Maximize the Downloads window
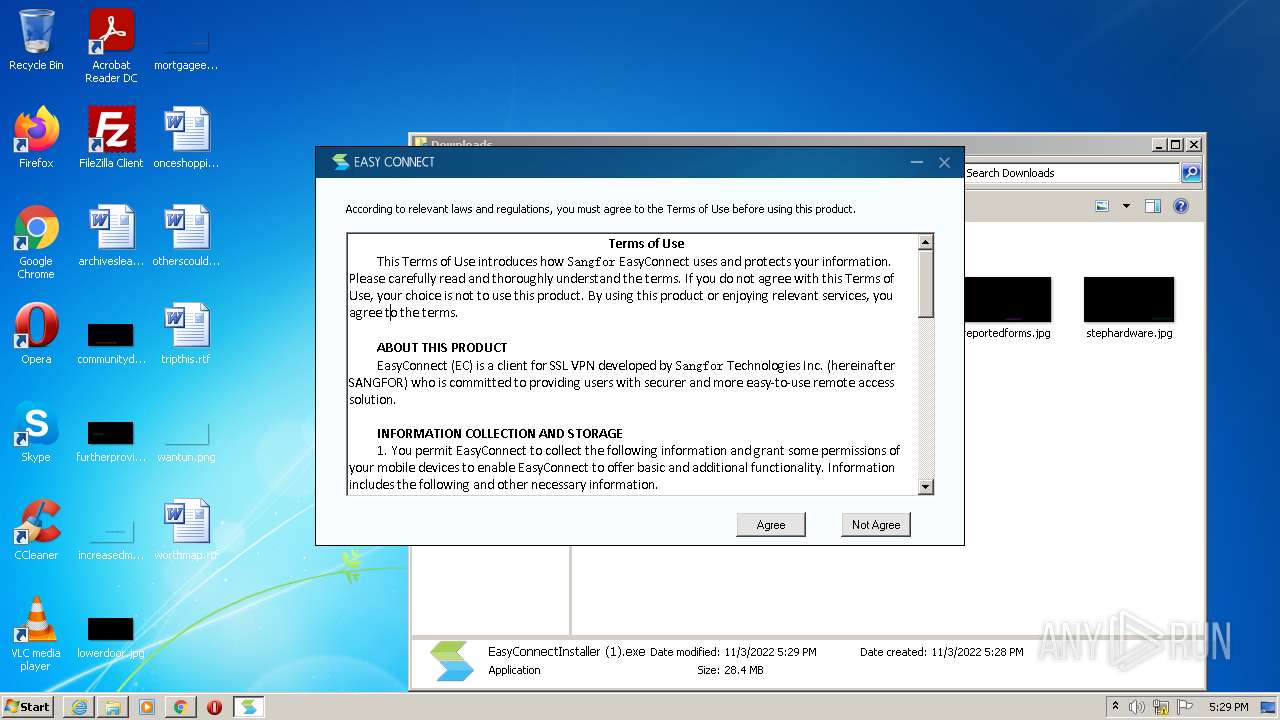The width and height of the screenshot is (1280, 720). coord(1176,144)
